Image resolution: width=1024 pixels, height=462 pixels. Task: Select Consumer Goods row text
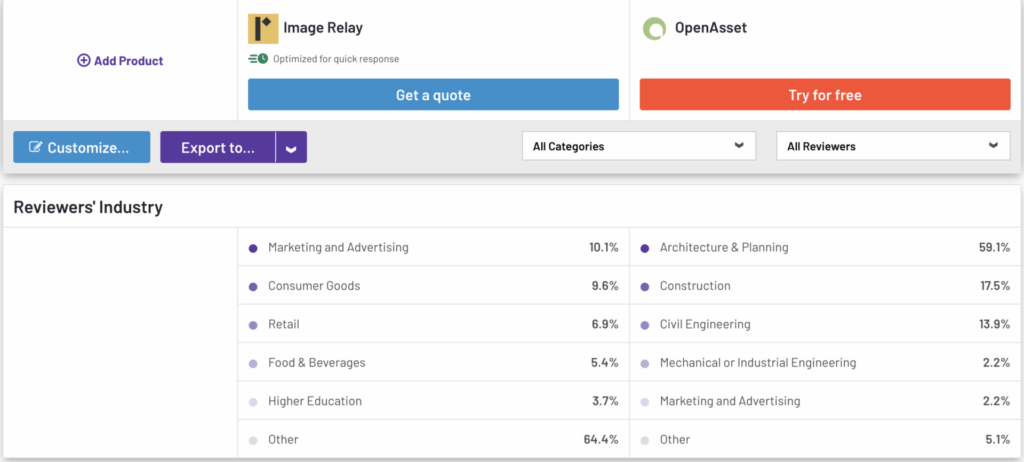[x=314, y=286]
